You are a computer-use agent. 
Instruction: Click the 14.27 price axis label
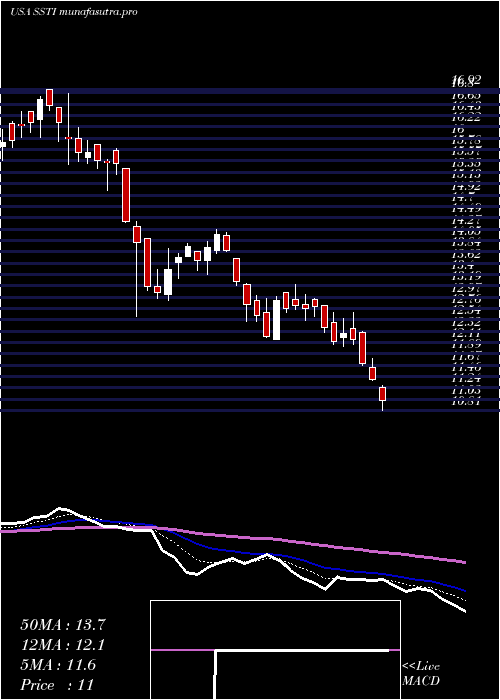[466, 221]
